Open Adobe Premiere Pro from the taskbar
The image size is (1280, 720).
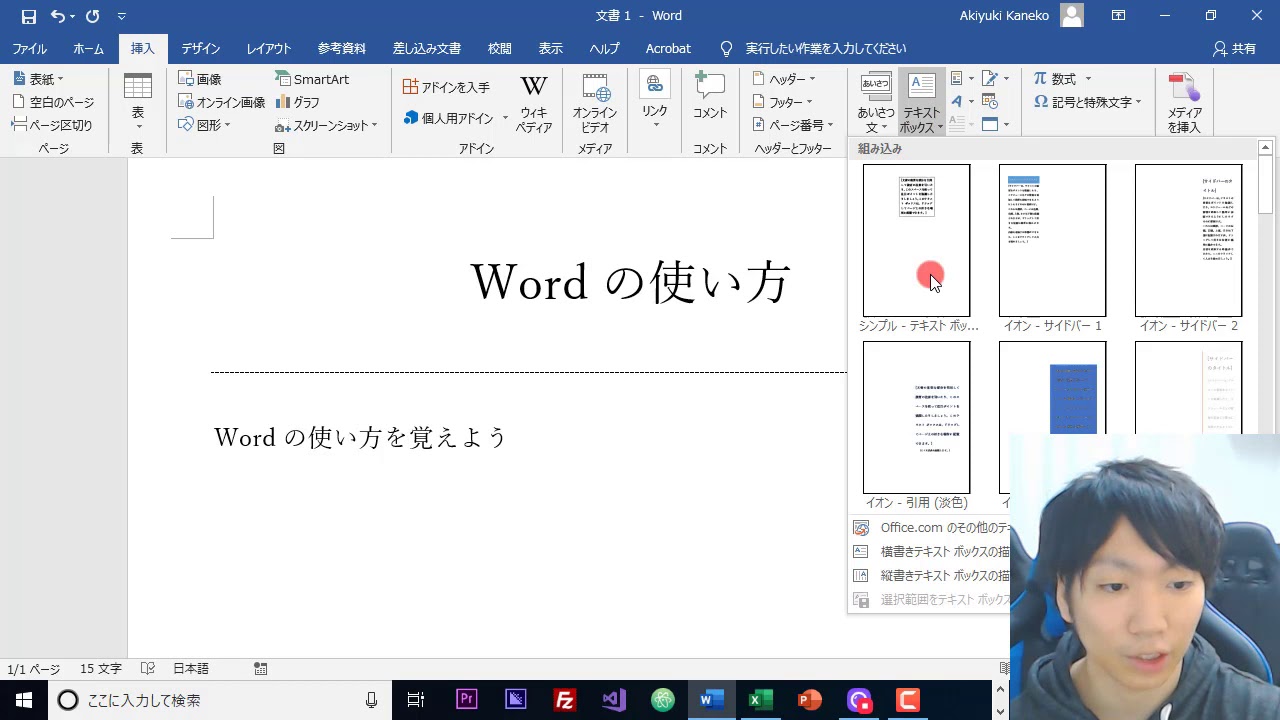click(x=467, y=700)
